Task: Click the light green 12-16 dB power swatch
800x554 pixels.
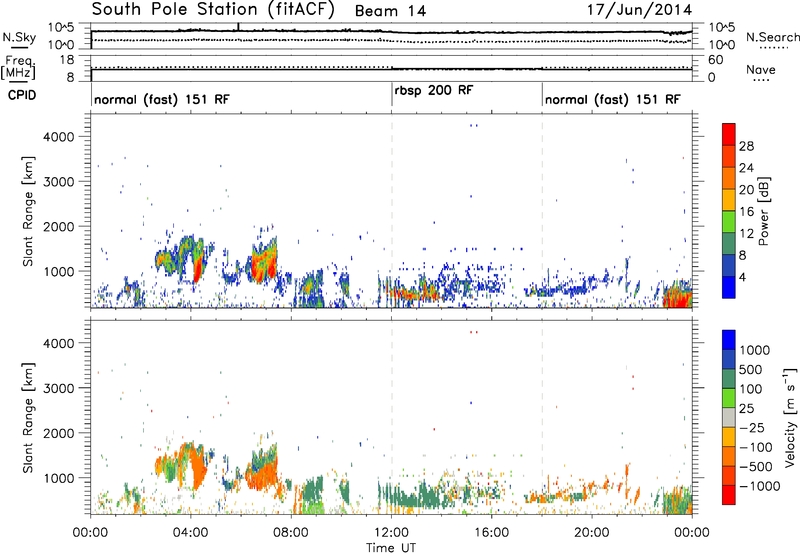Action: point(729,222)
